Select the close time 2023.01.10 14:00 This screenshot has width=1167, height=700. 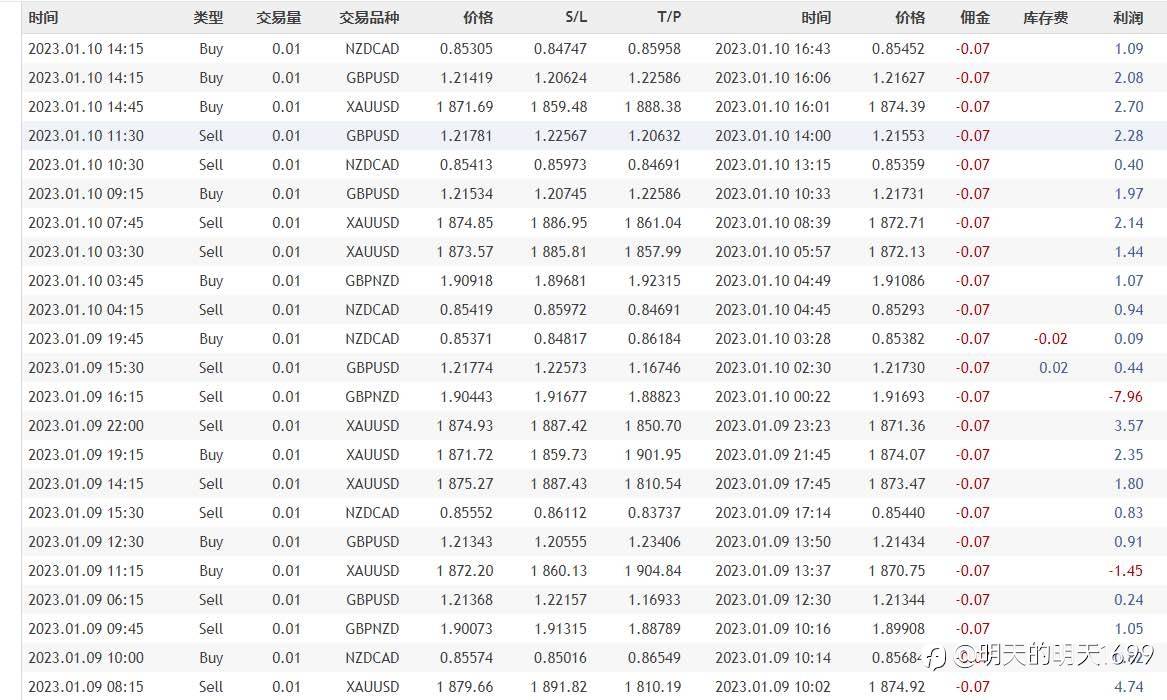[x=773, y=136]
